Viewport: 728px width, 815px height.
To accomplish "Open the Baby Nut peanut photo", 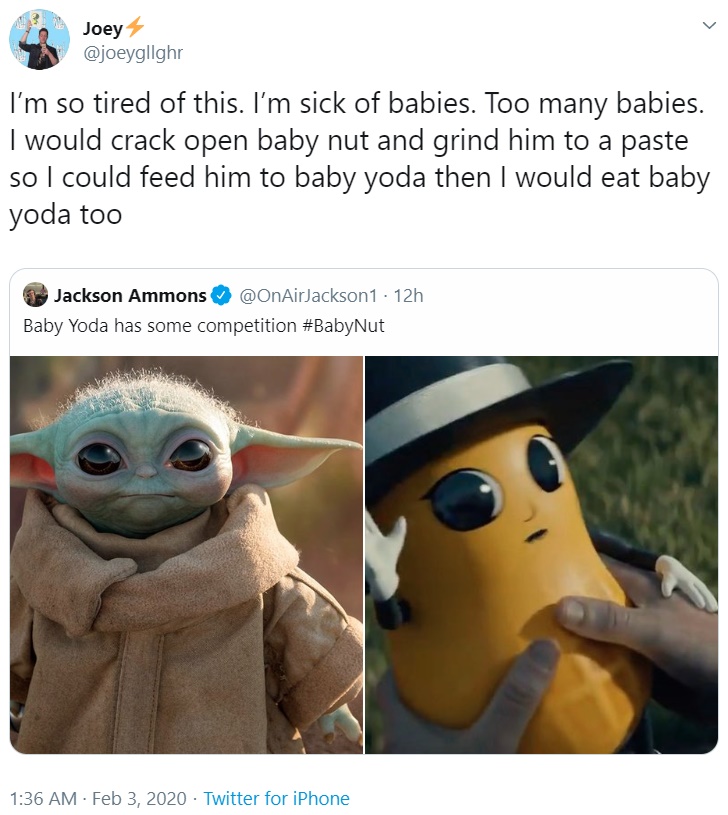I will click(541, 555).
